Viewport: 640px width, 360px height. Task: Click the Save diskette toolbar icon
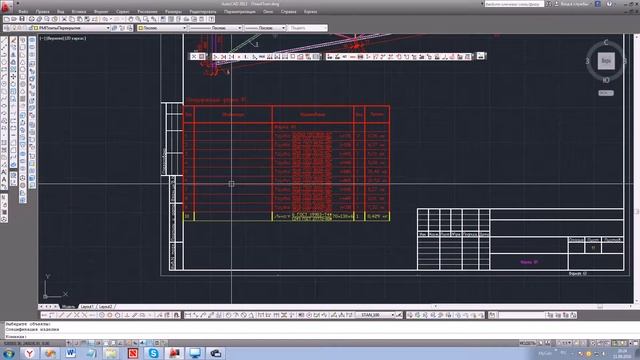[22, 19]
